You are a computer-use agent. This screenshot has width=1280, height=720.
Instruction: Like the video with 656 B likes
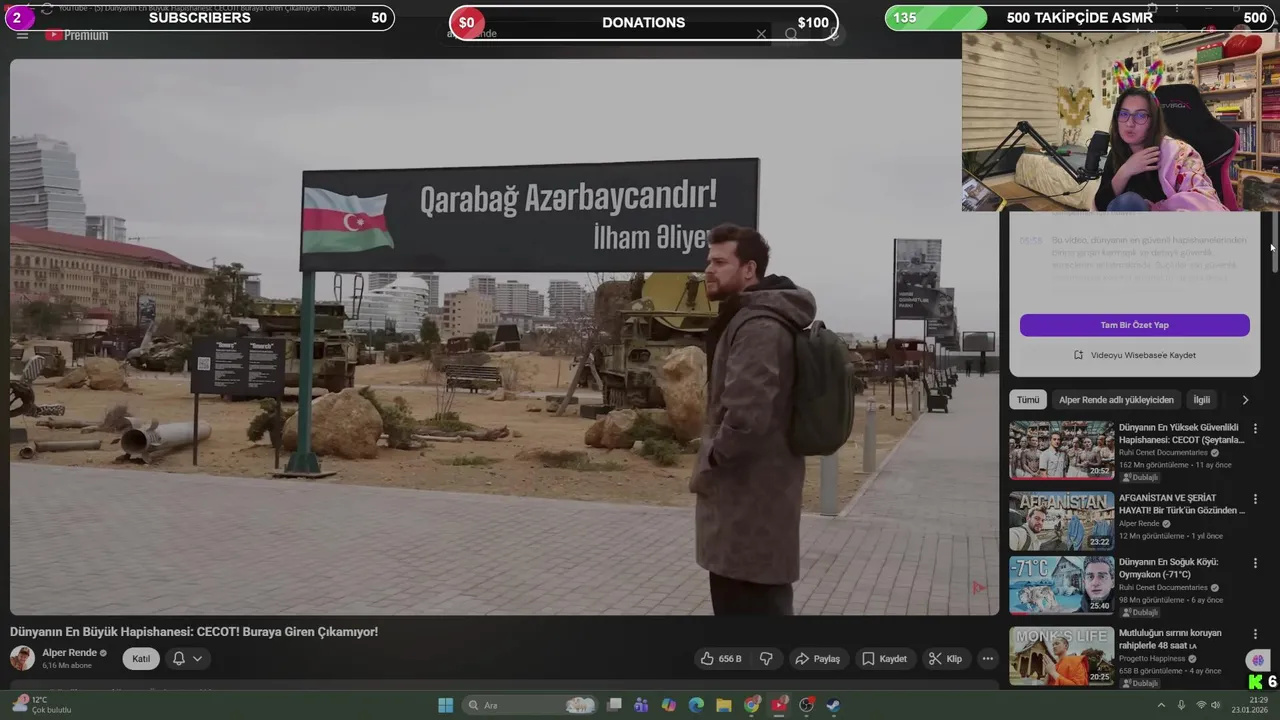pos(721,659)
